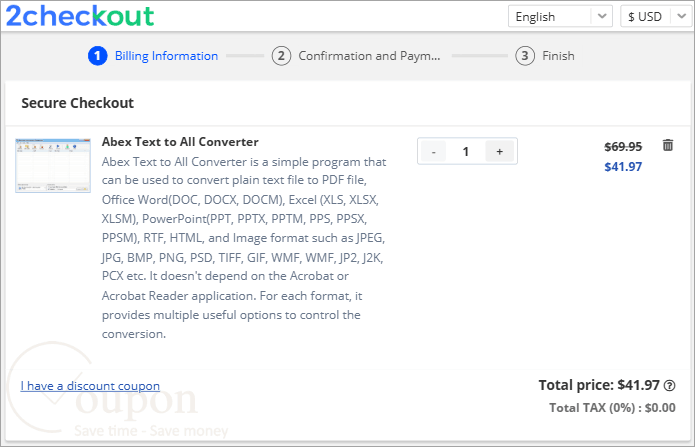Screen dimensions: 695x447
Task: Increase quantity with the plus button
Action: (500, 151)
